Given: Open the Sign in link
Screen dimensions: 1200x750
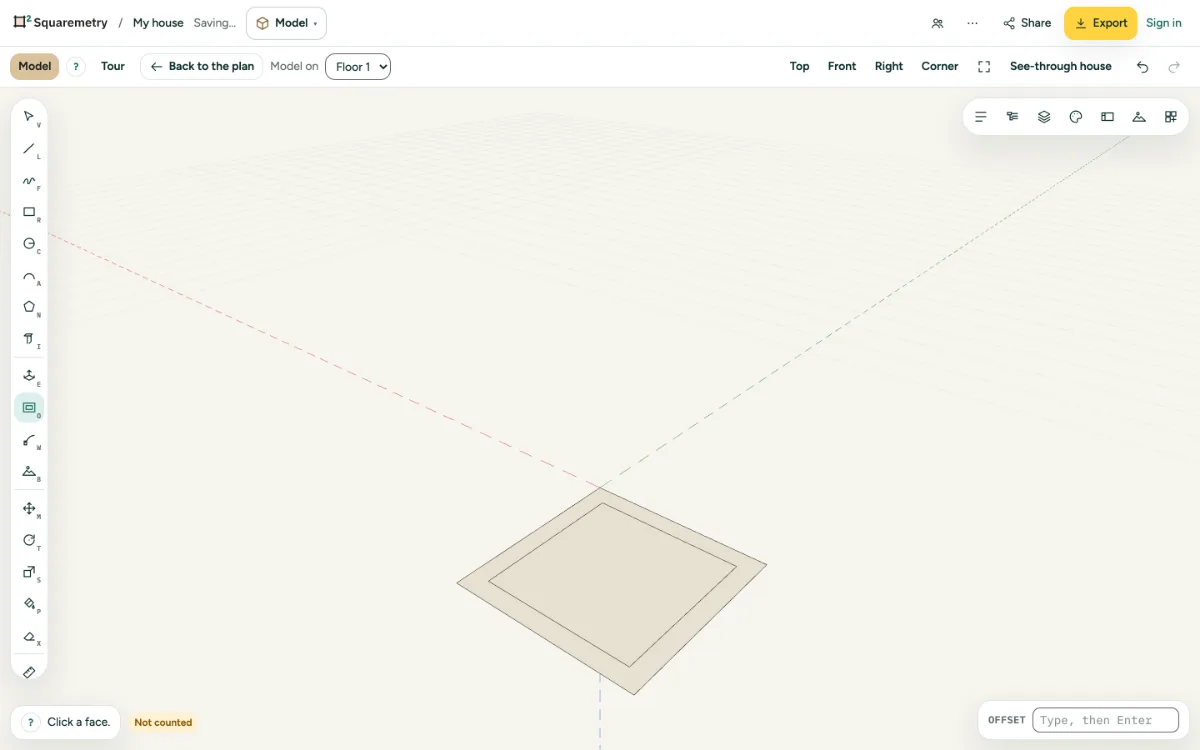Looking at the screenshot, I should coord(1164,23).
